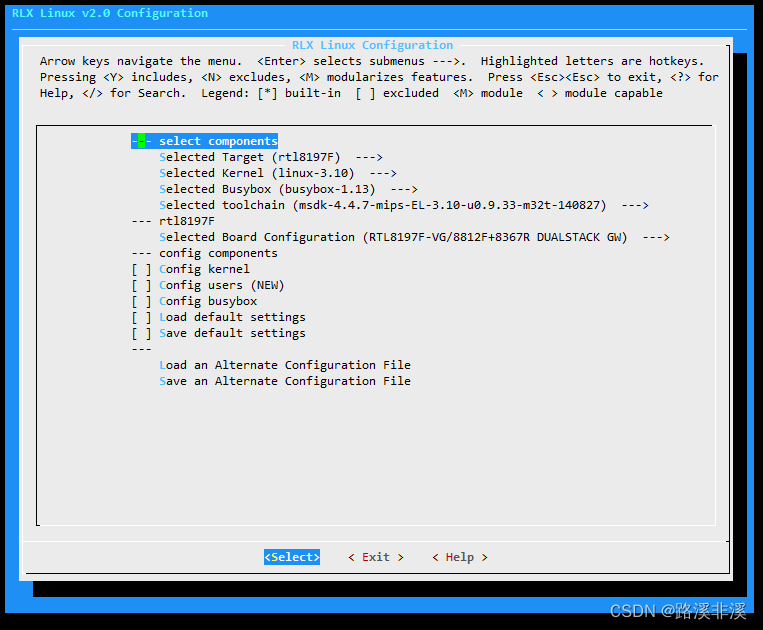
Task: Select the 'Selected Busybox (busybox-1.13)' entry
Action: point(267,189)
